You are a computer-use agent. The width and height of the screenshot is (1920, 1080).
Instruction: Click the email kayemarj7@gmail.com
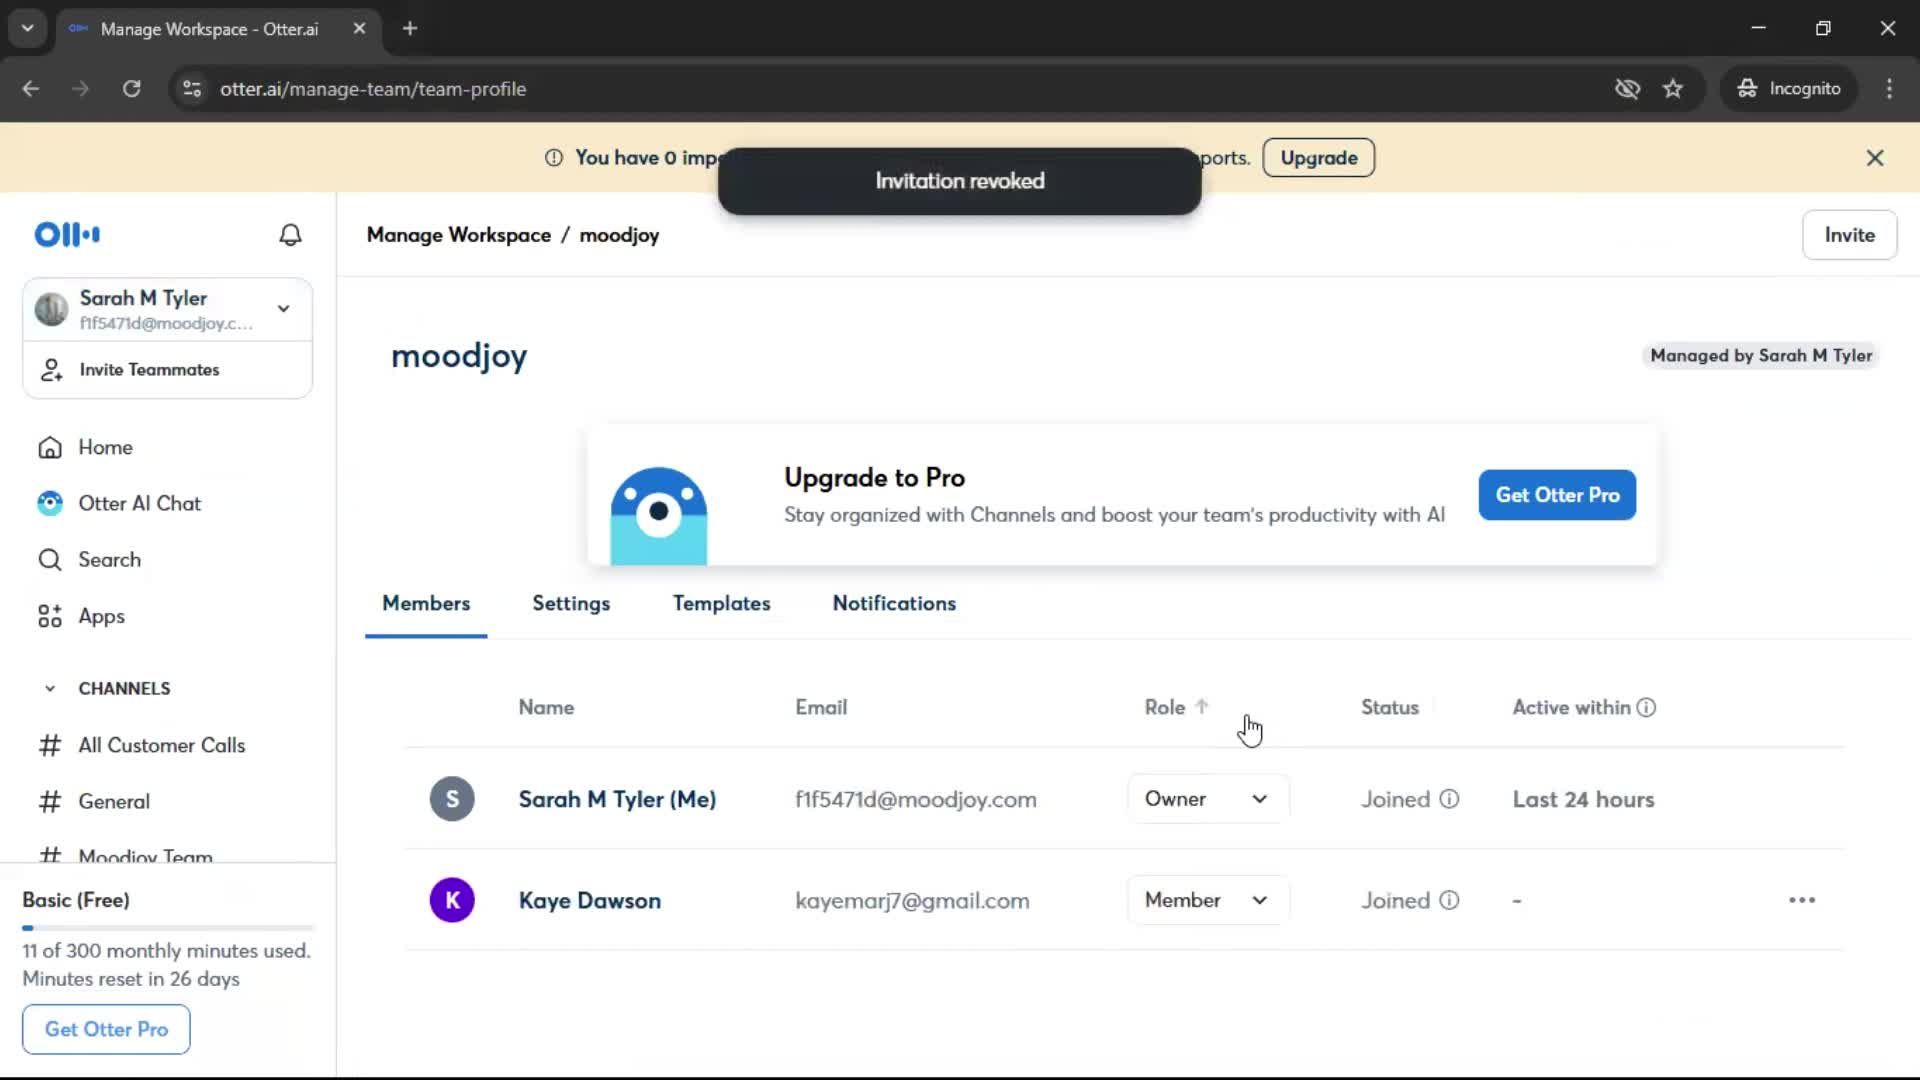click(x=912, y=901)
